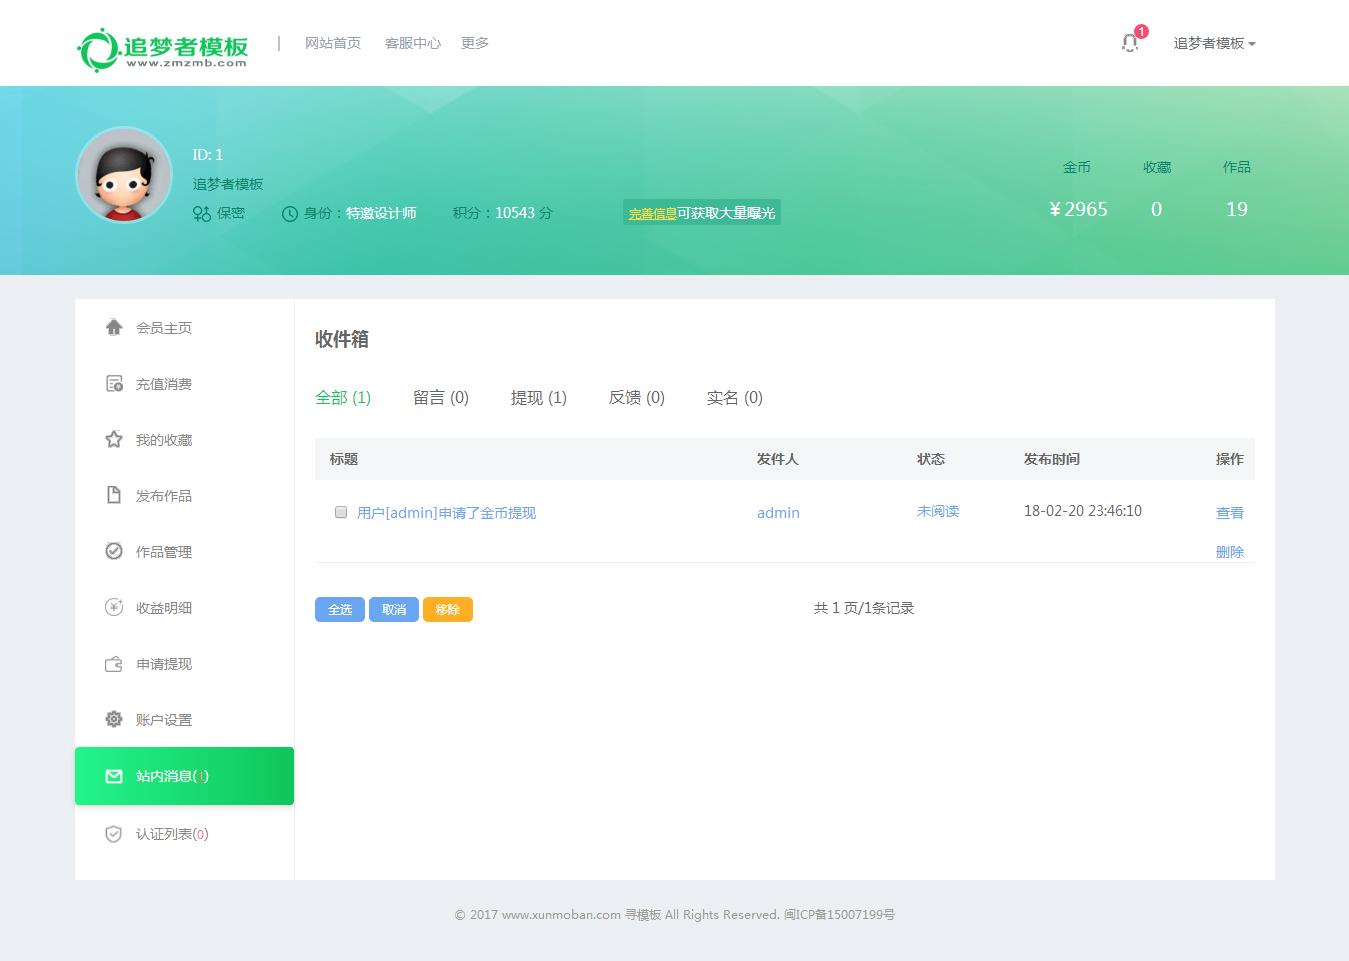
Task: Click the yen coin icon for 收益明细
Action: (114, 607)
